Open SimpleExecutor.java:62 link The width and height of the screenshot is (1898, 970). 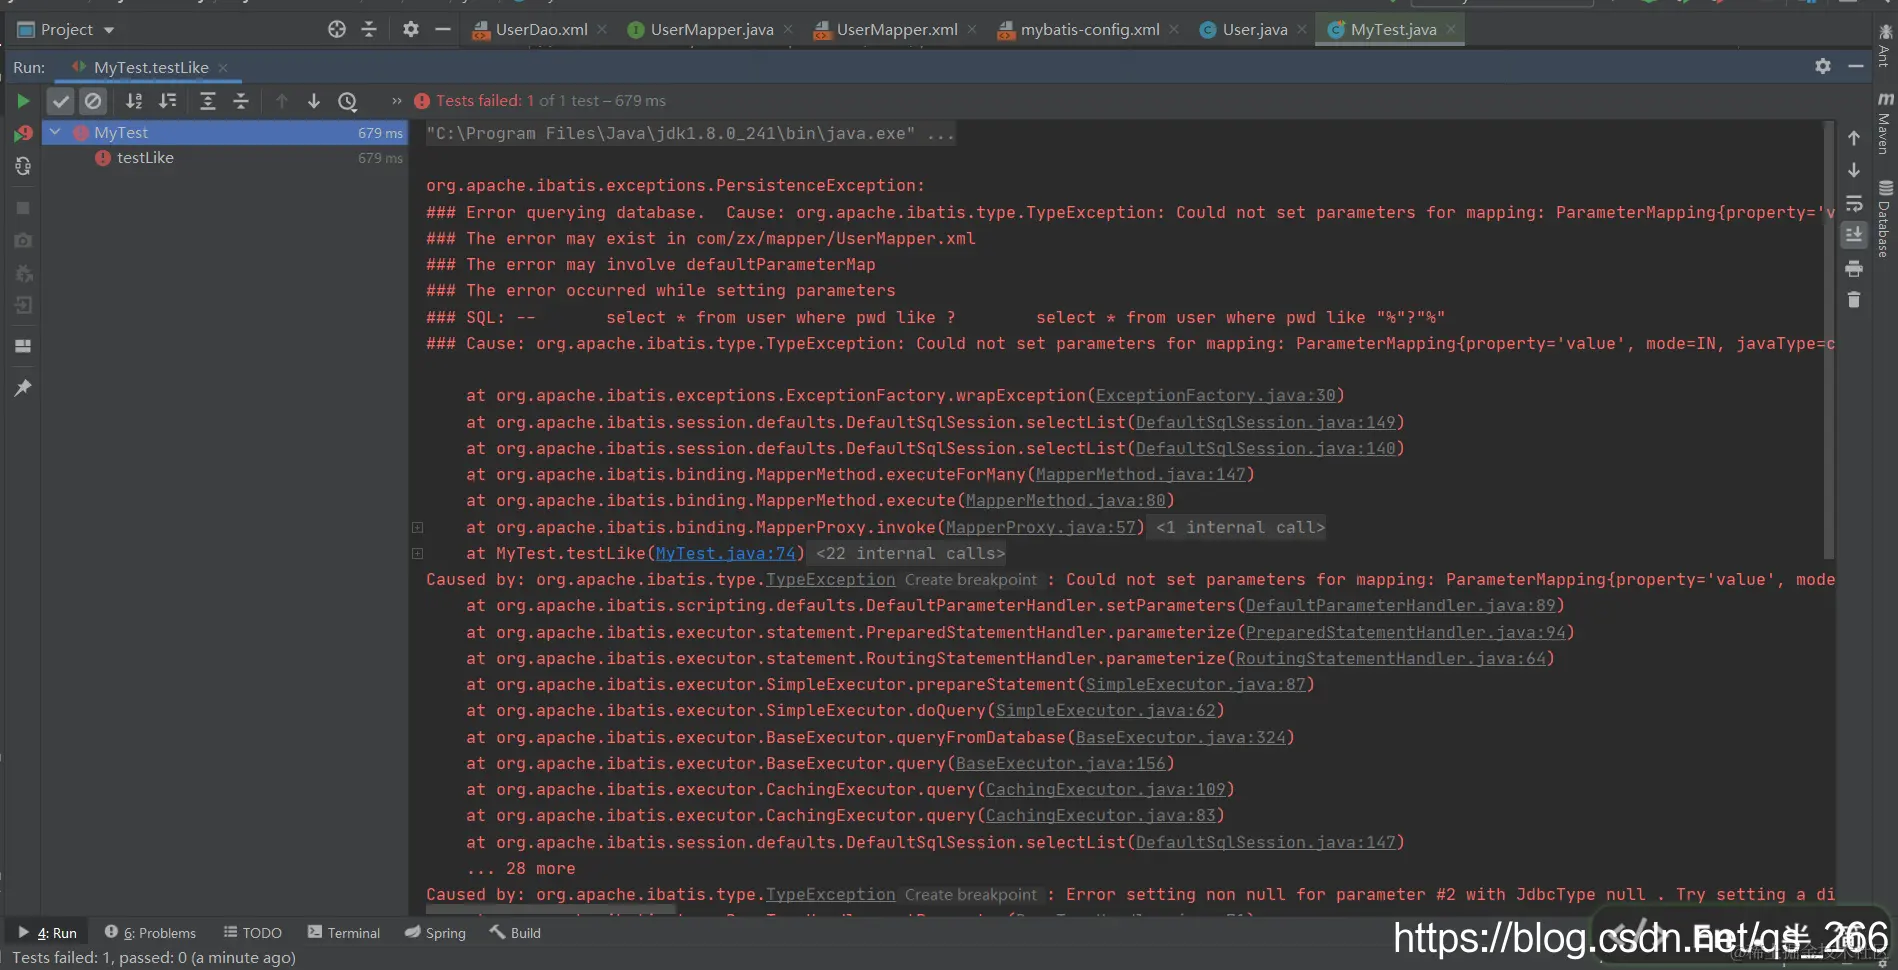click(x=1105, y=710)
